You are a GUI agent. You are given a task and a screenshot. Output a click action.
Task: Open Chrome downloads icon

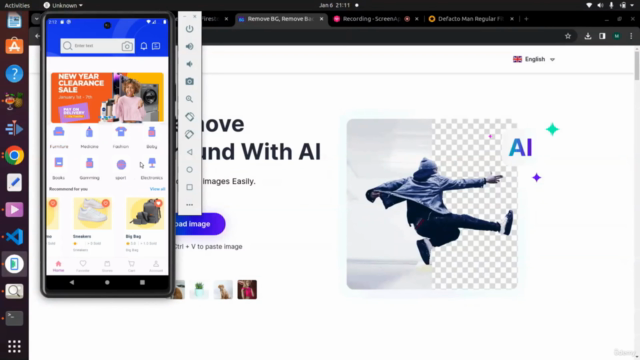click(588, 36)
